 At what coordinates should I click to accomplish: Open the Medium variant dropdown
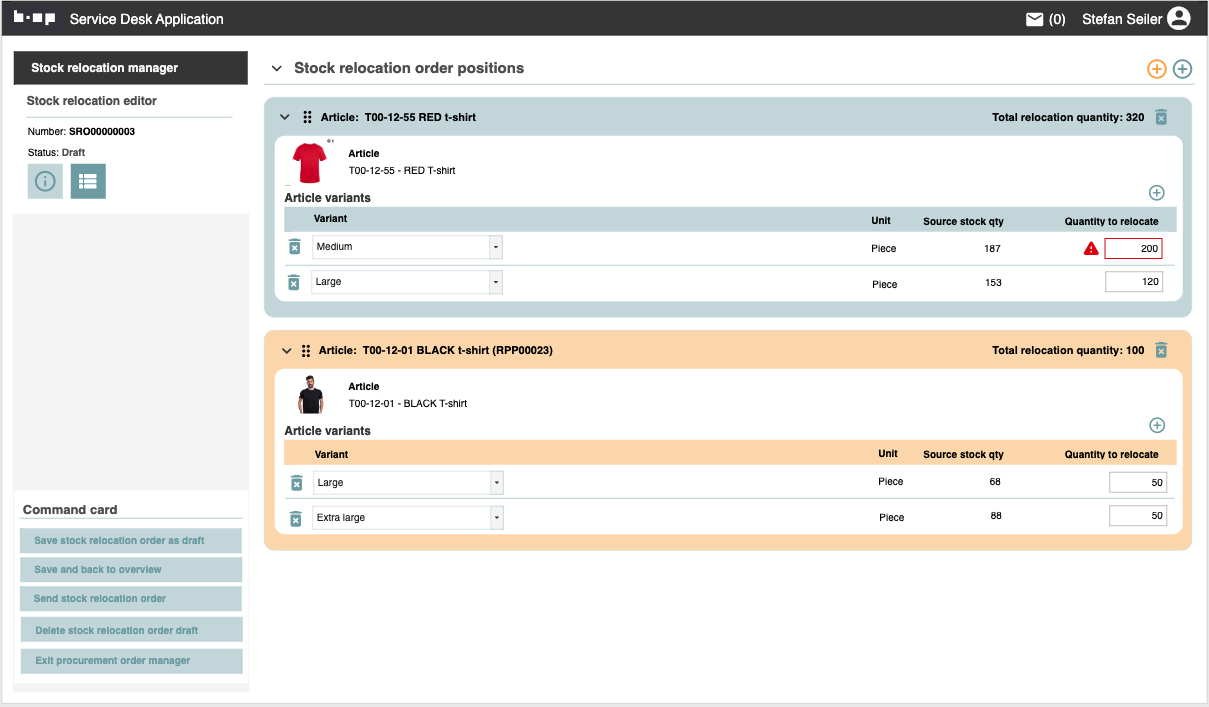[x=495, y=247]
